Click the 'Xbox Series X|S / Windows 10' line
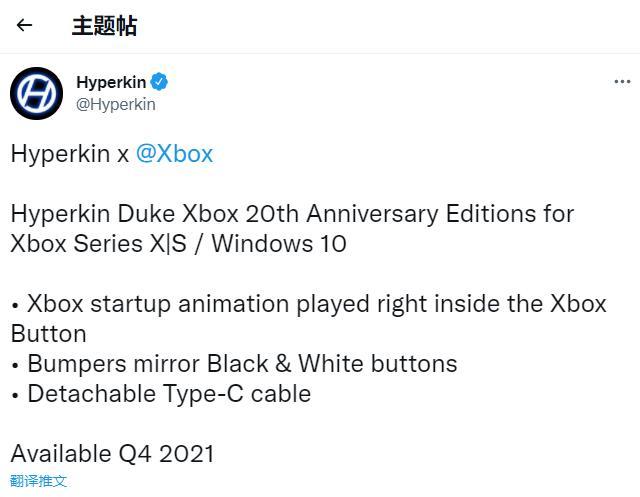 [x=178, y=244]
